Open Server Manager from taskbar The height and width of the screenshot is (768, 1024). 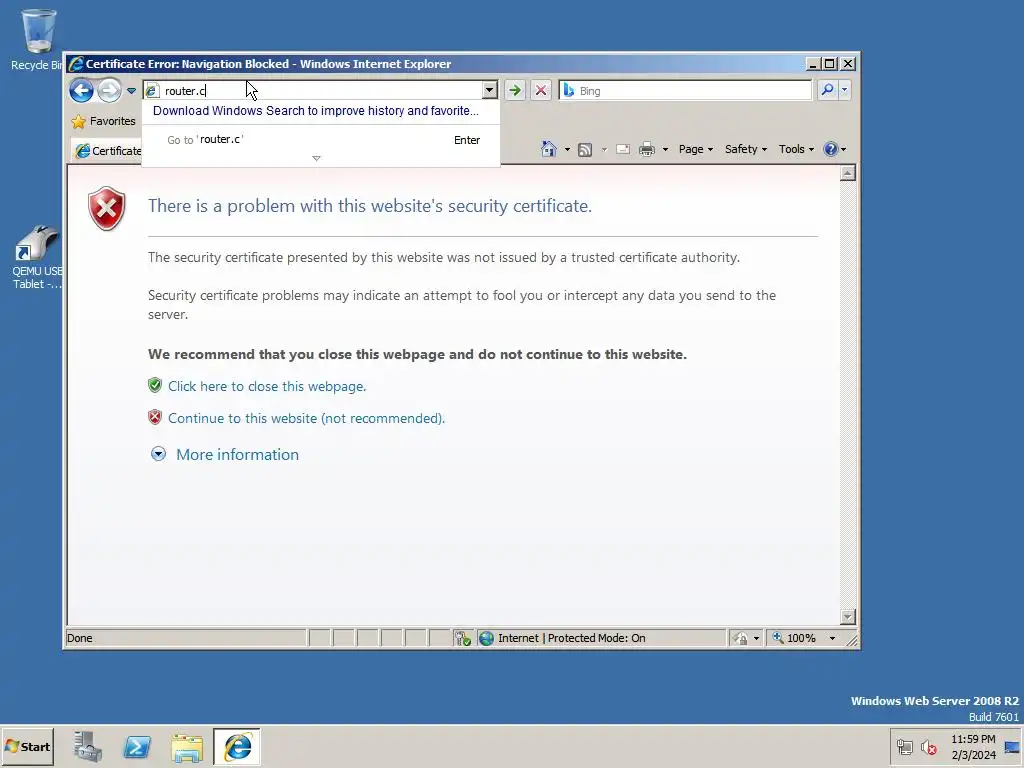pyautogui.click(x=88, y=746)
